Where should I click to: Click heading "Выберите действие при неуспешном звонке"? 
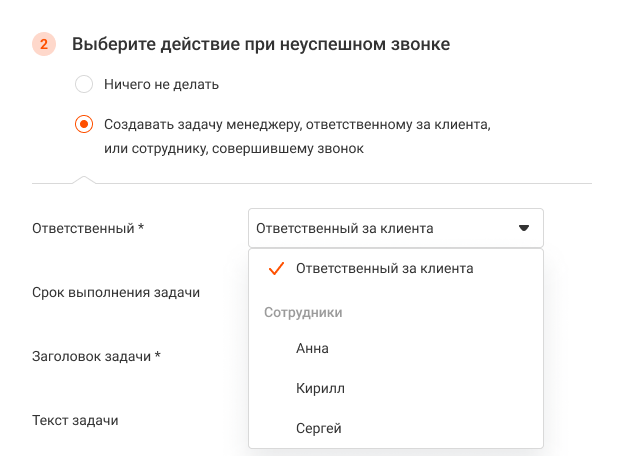(260, 44)
